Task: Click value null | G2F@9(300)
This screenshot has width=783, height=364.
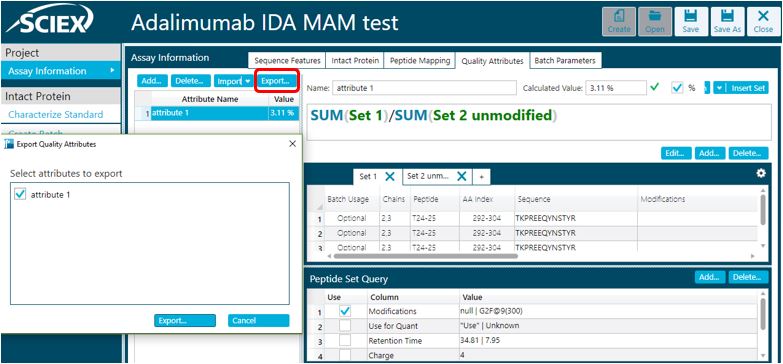Action: pos(491,311)
